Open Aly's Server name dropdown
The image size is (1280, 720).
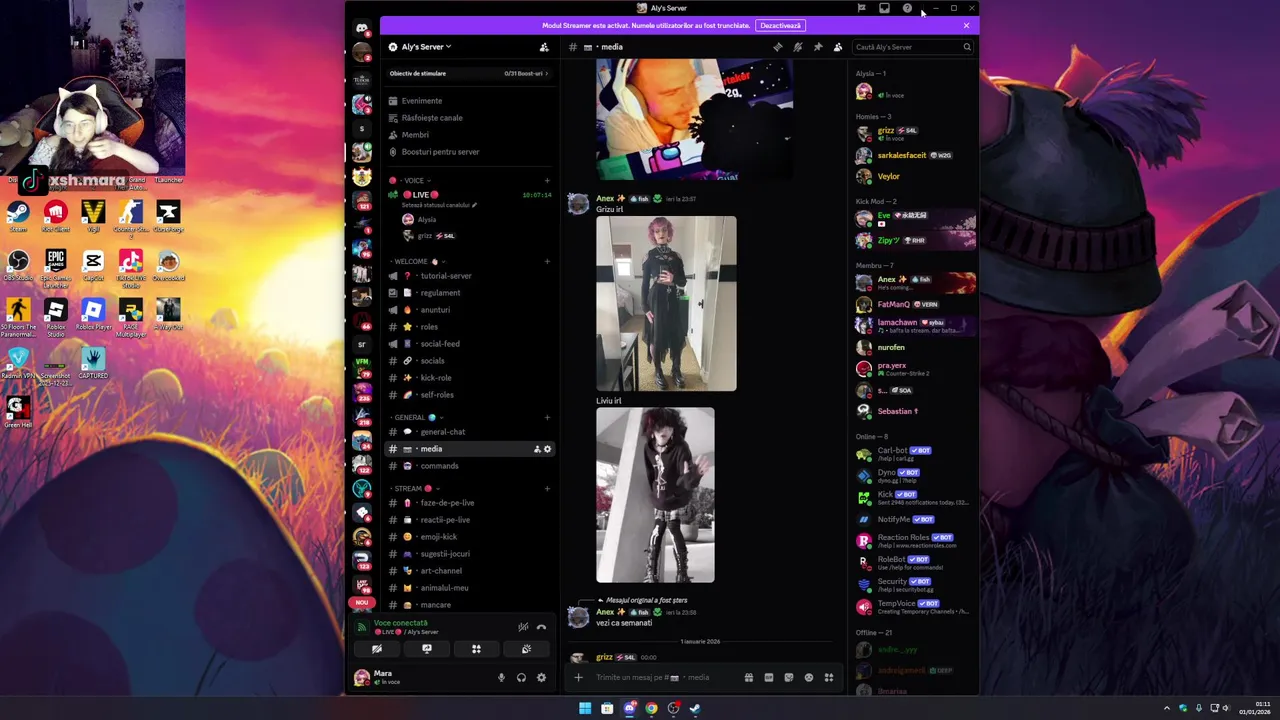pyautogui.click(x=426, y=47)
